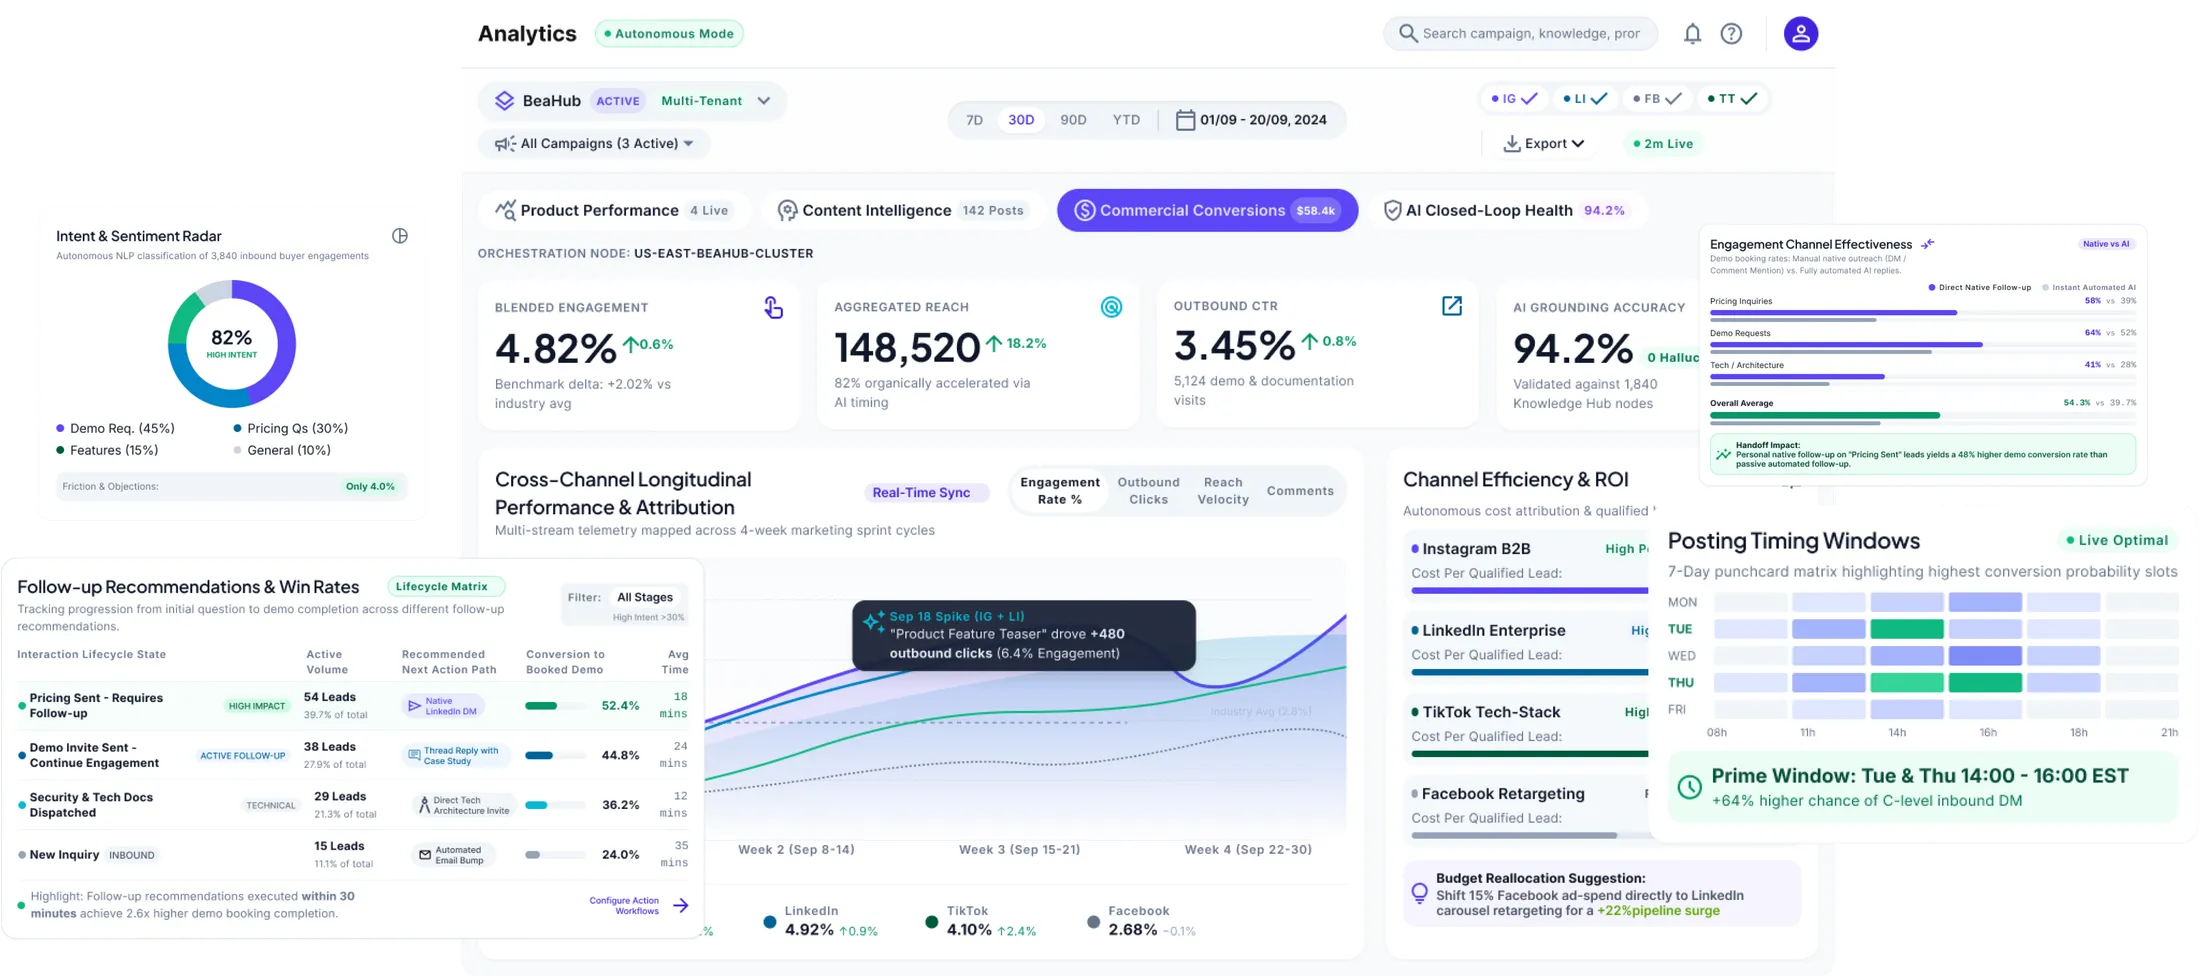
Task: Open the calendar date range icon
Action: click(1185, 120)
